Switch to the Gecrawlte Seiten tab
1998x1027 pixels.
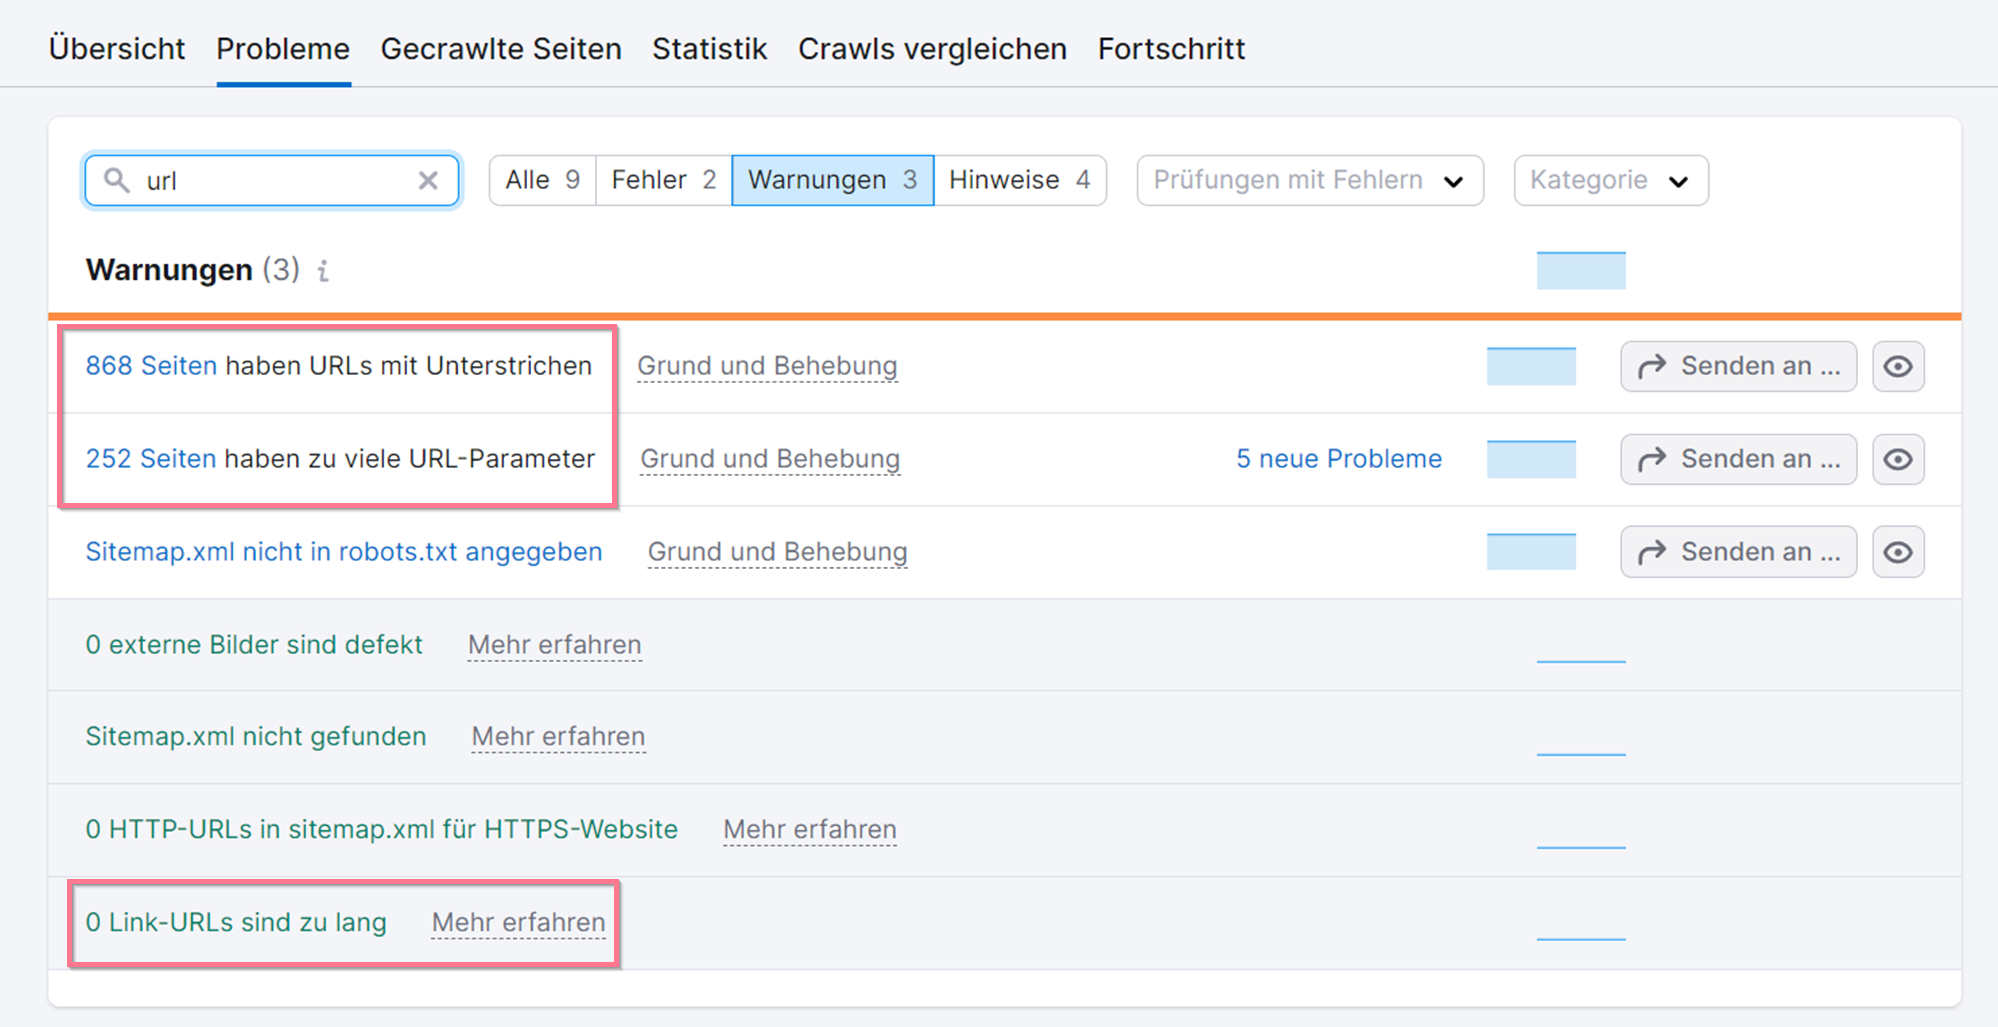500,48
